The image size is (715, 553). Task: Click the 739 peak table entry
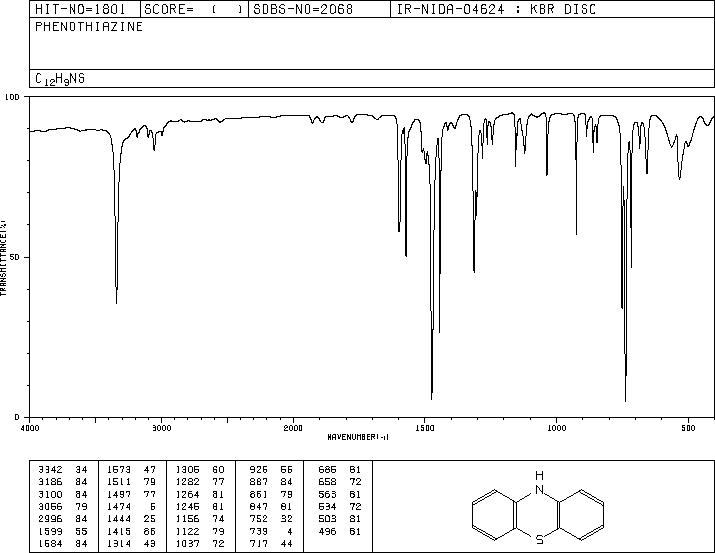(271, 531)
